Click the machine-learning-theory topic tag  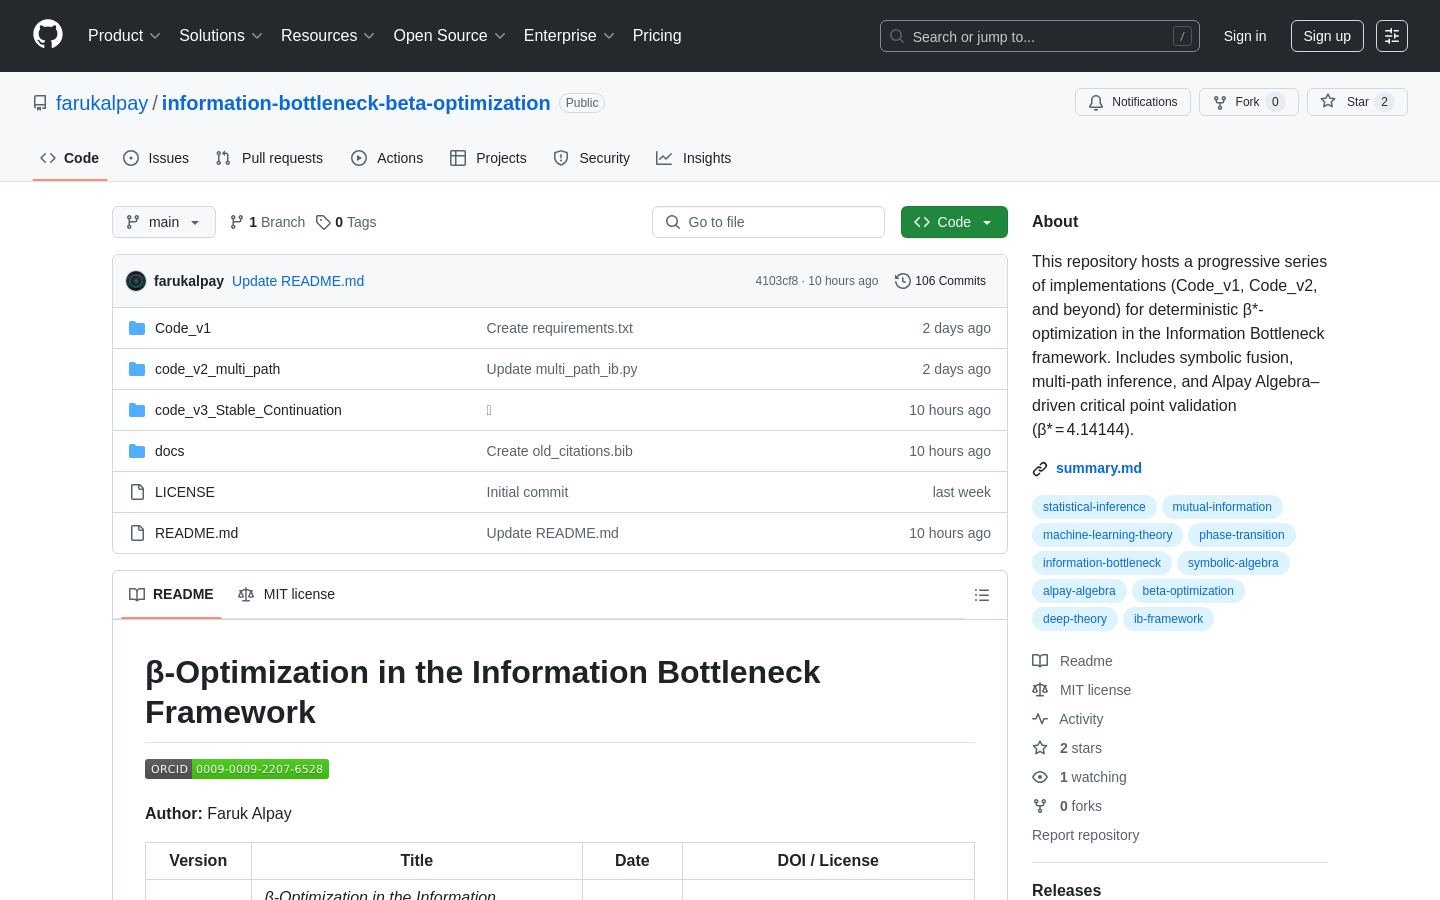pyautogui.click(x=1107, y=535)
